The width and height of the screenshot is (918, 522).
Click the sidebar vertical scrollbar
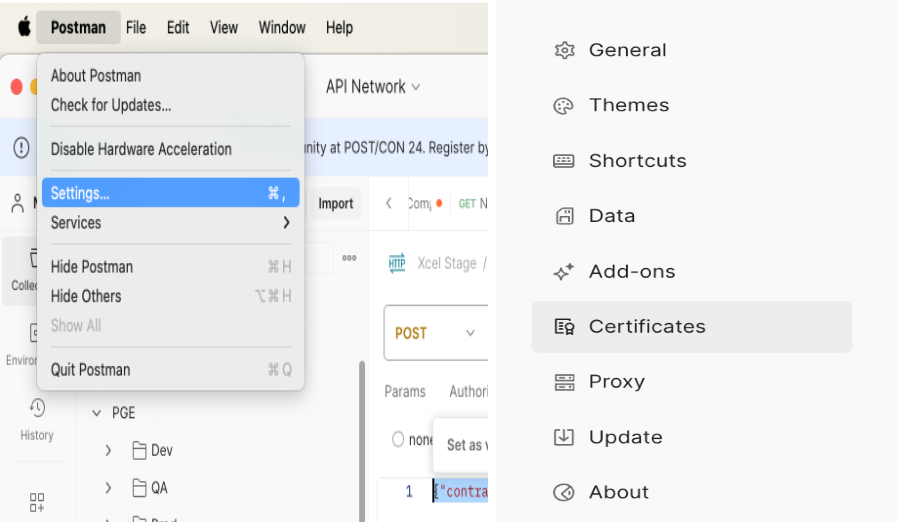tap(362, 441)
